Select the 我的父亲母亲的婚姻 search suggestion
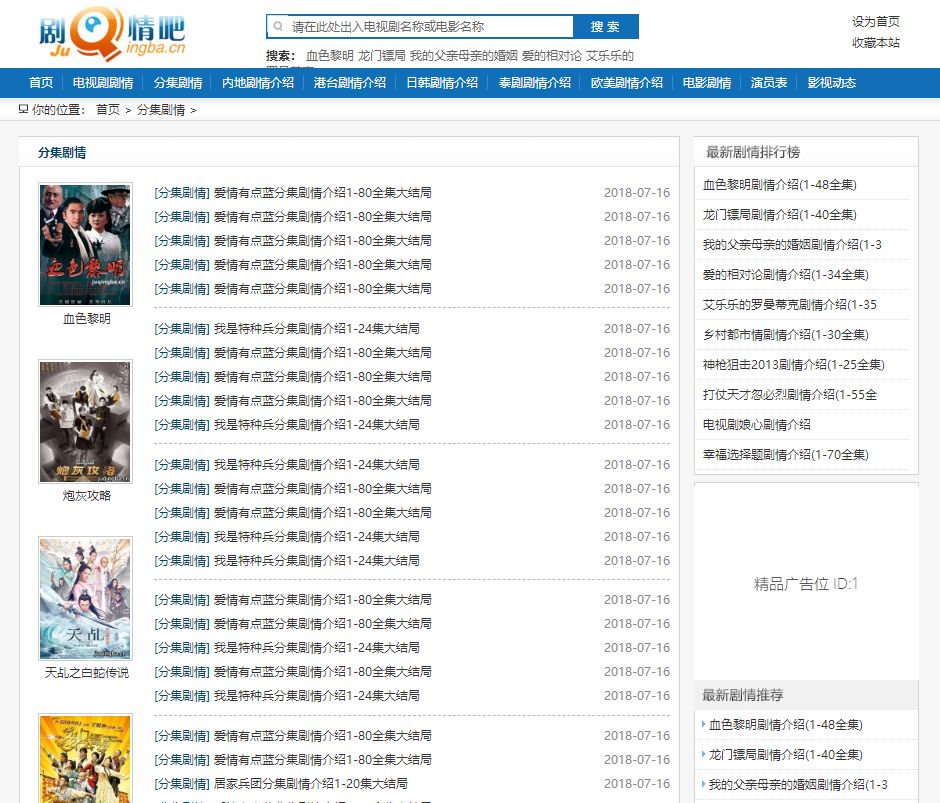 (x=464, y=56)
